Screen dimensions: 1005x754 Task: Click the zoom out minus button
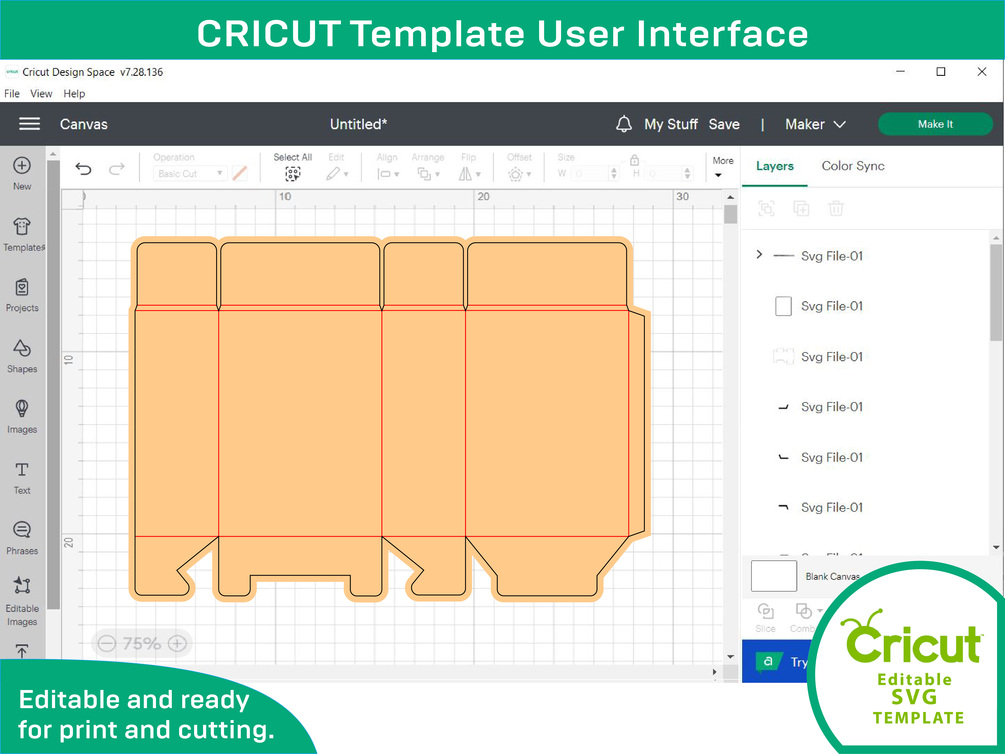coord(107,643)
